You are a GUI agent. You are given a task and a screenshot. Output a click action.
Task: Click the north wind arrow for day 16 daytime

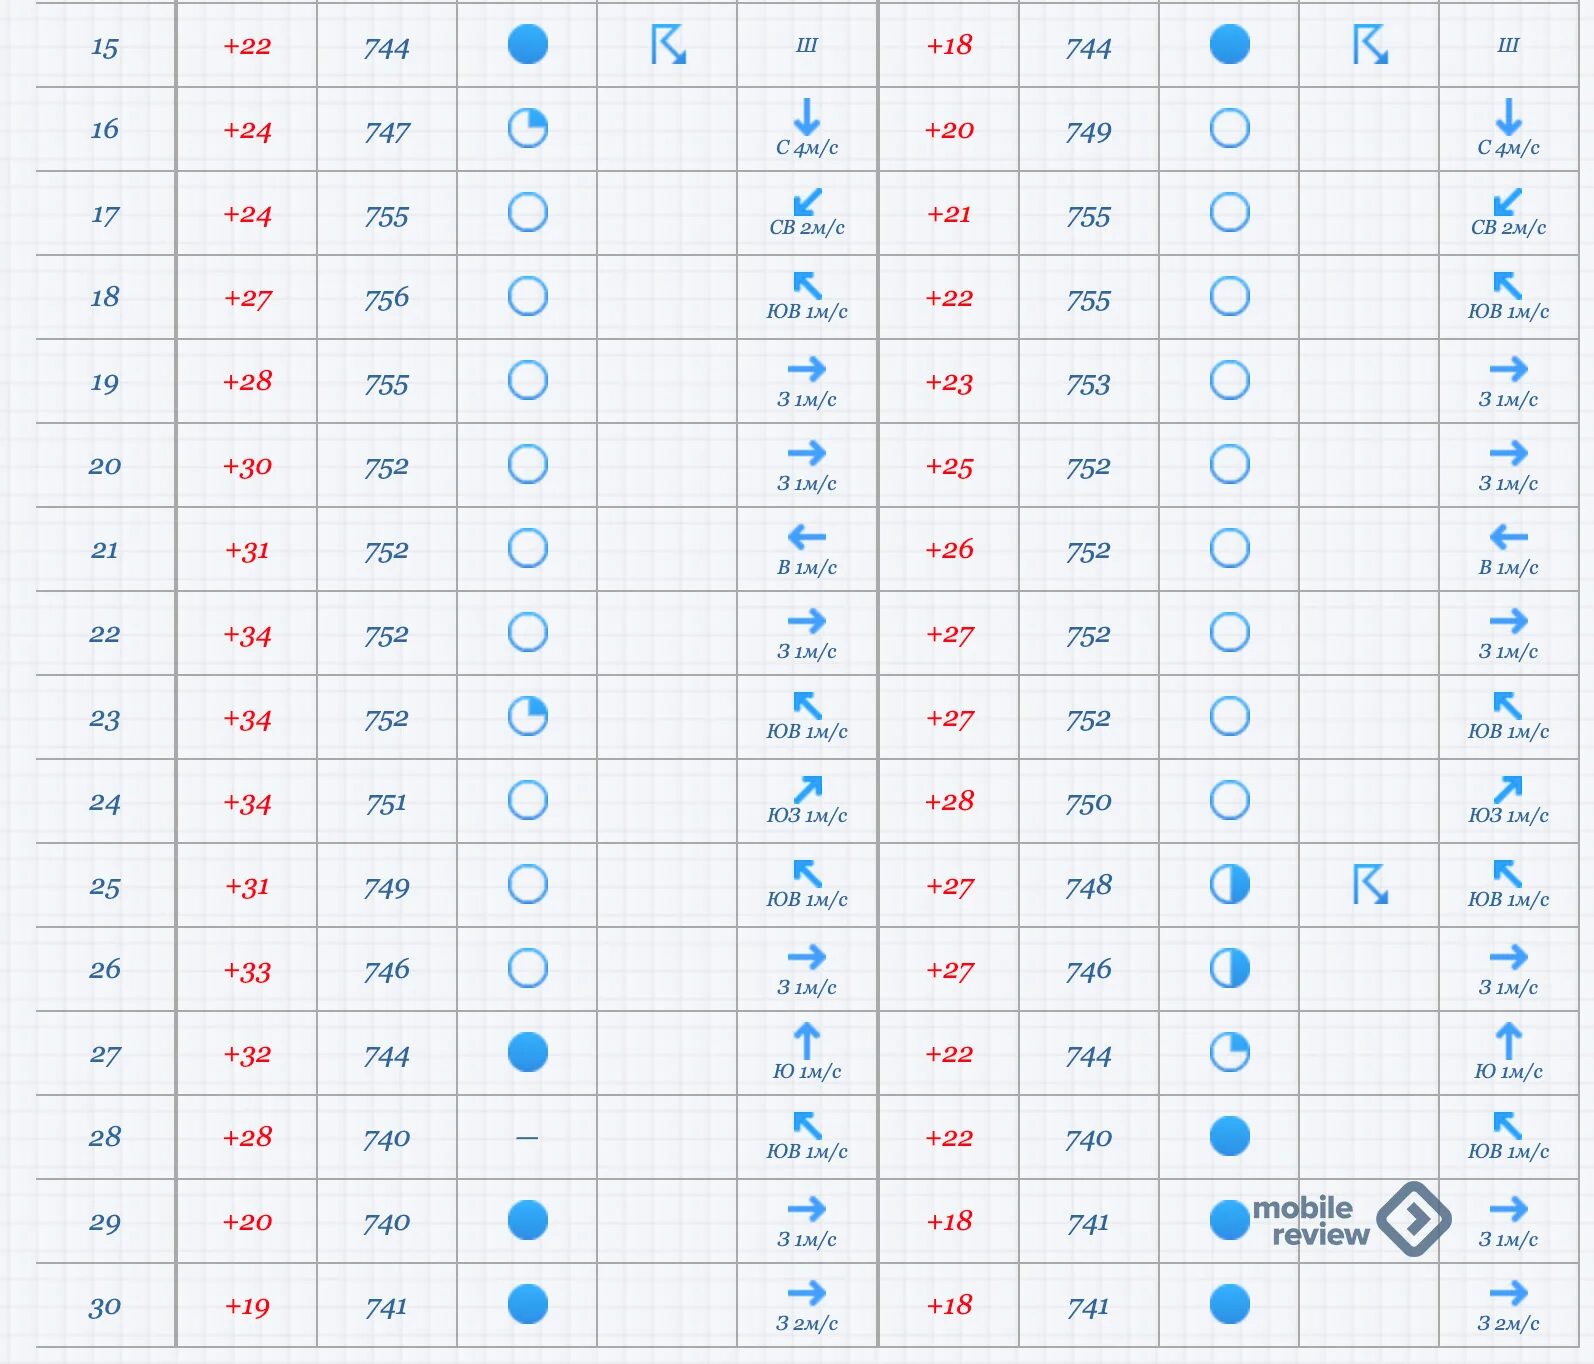807,116
